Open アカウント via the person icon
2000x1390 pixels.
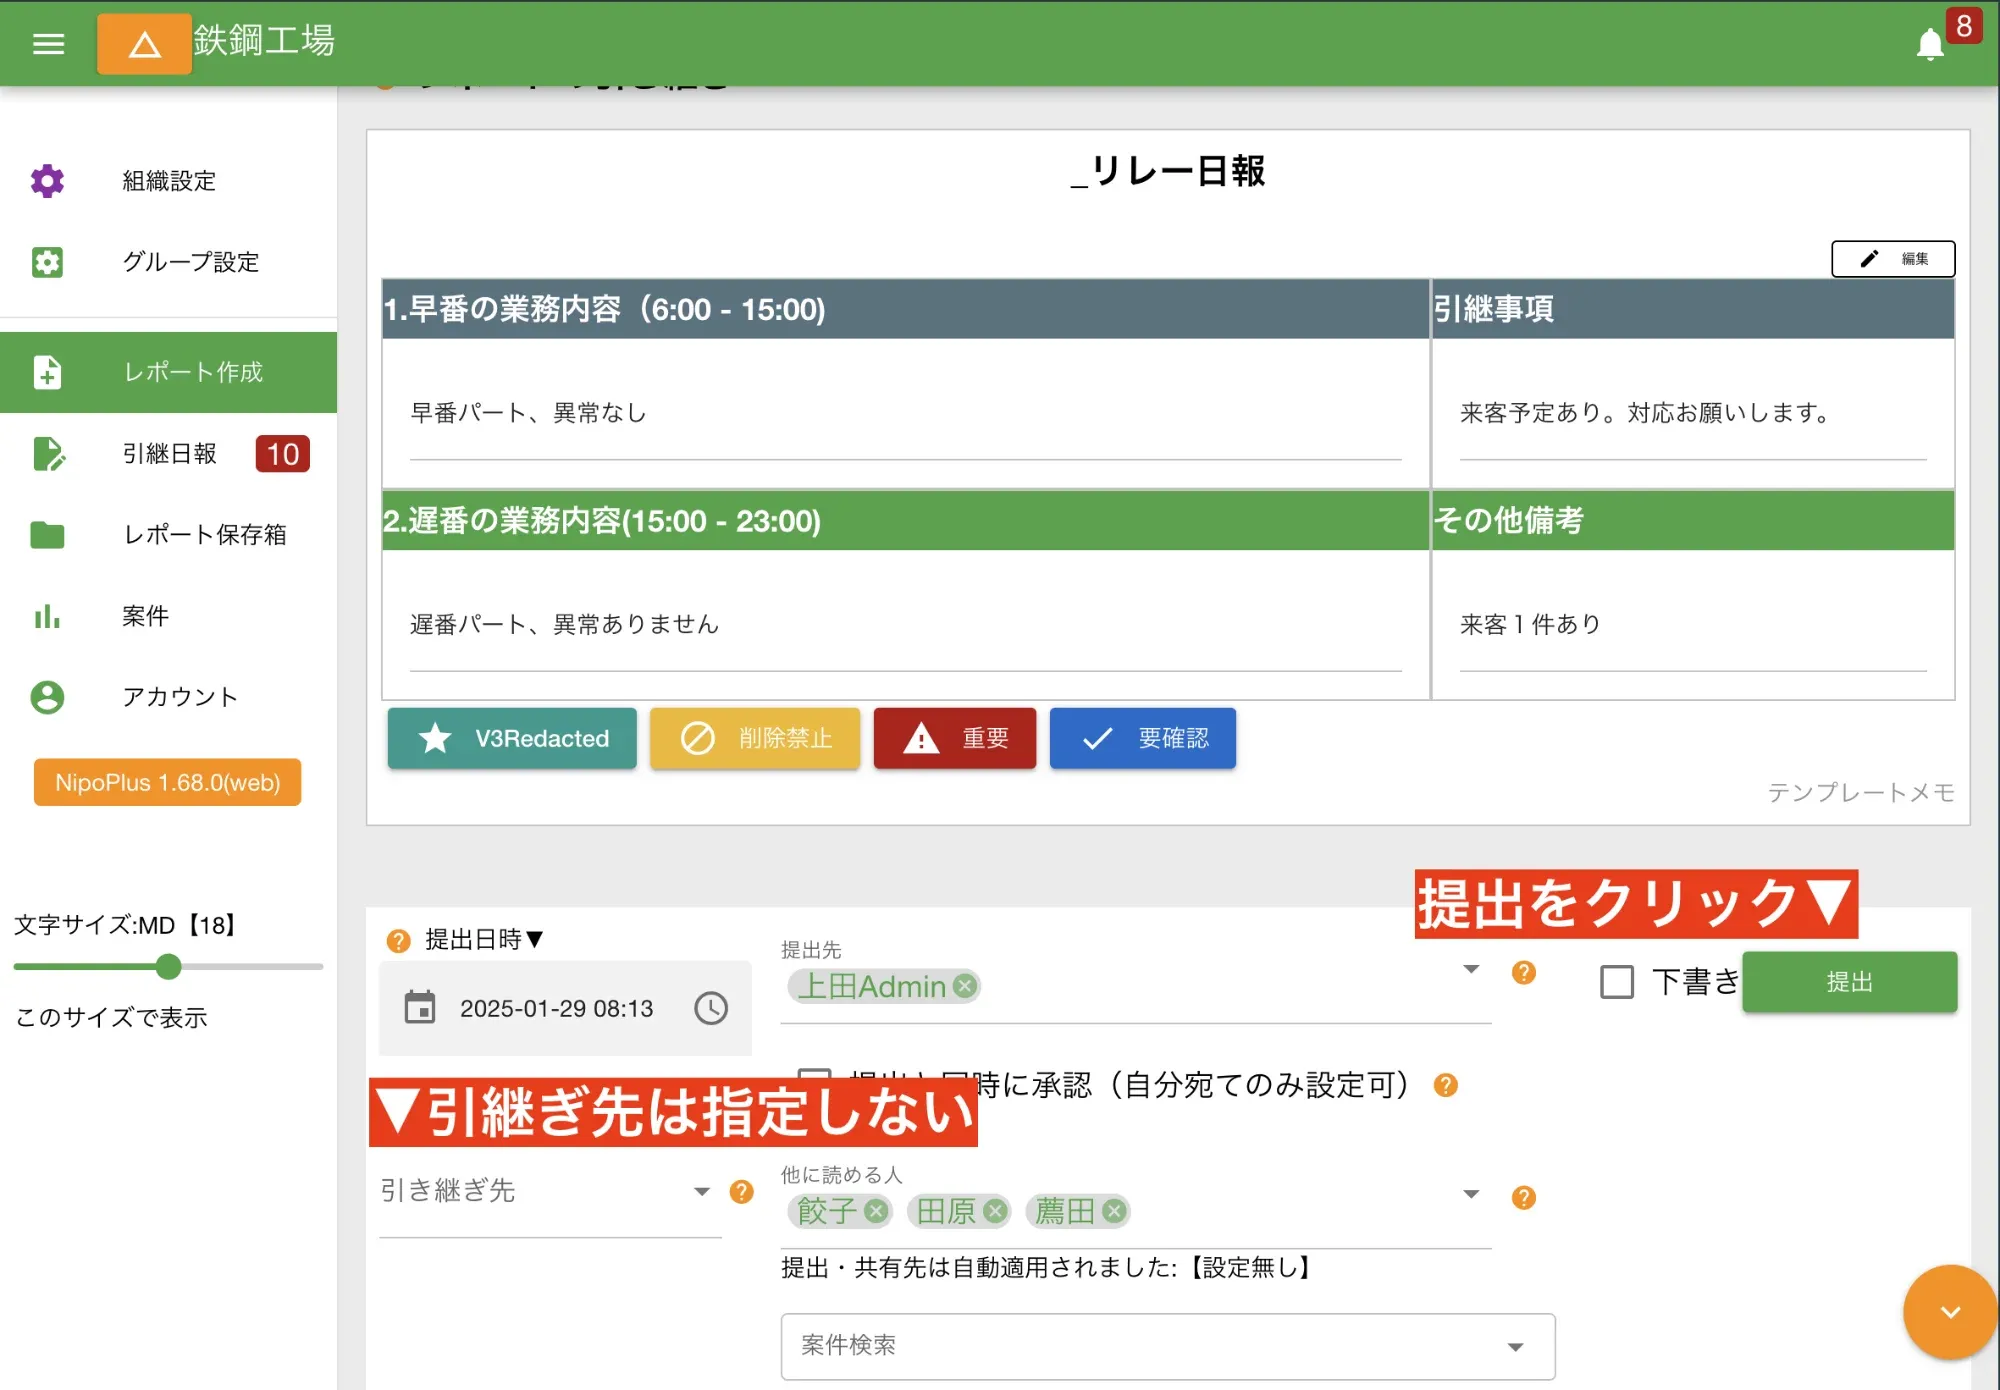tap(47, 698)
